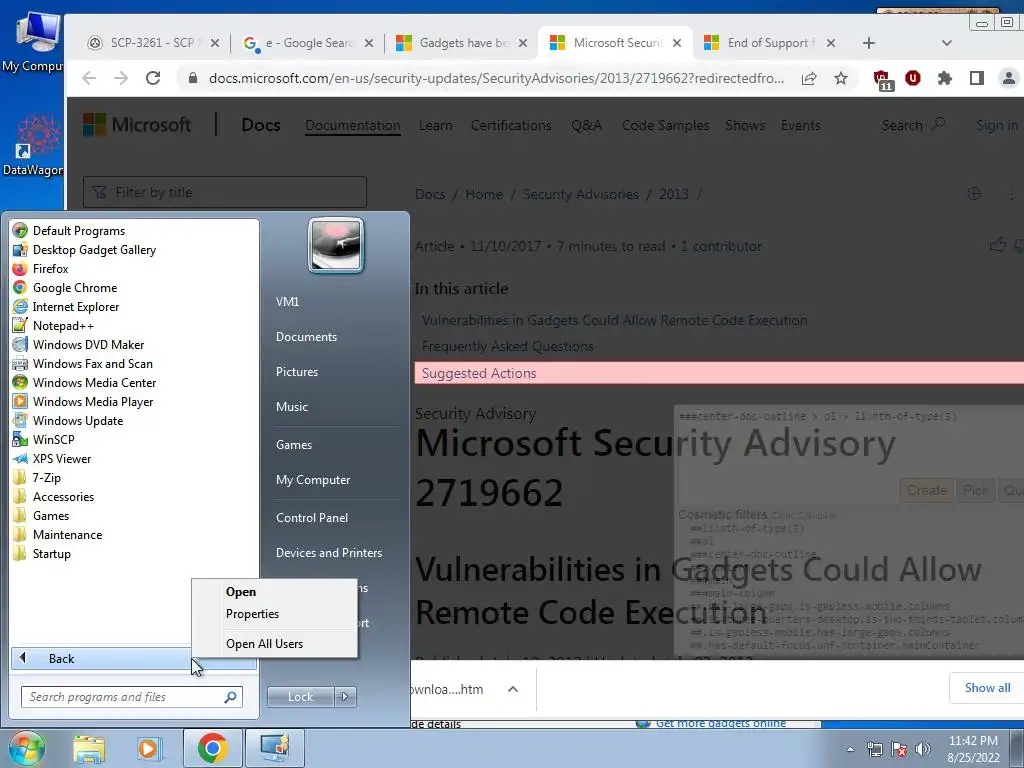Open the Action Center flag icon

899,749
